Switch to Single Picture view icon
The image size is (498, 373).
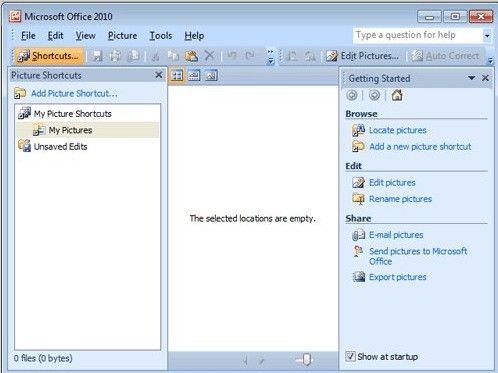click(x=211, y=76)
